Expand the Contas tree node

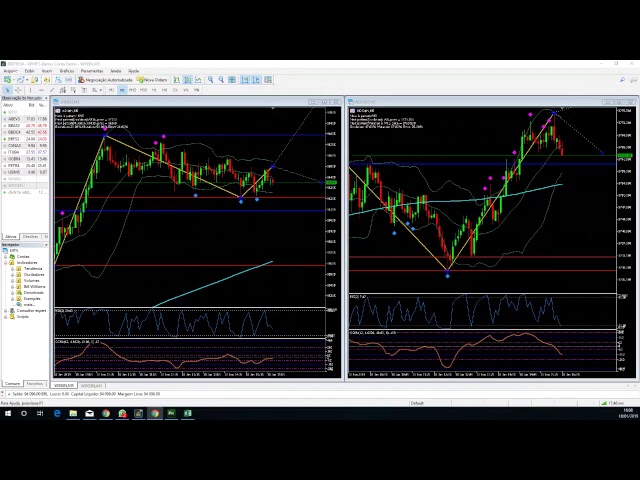[6, 257]
